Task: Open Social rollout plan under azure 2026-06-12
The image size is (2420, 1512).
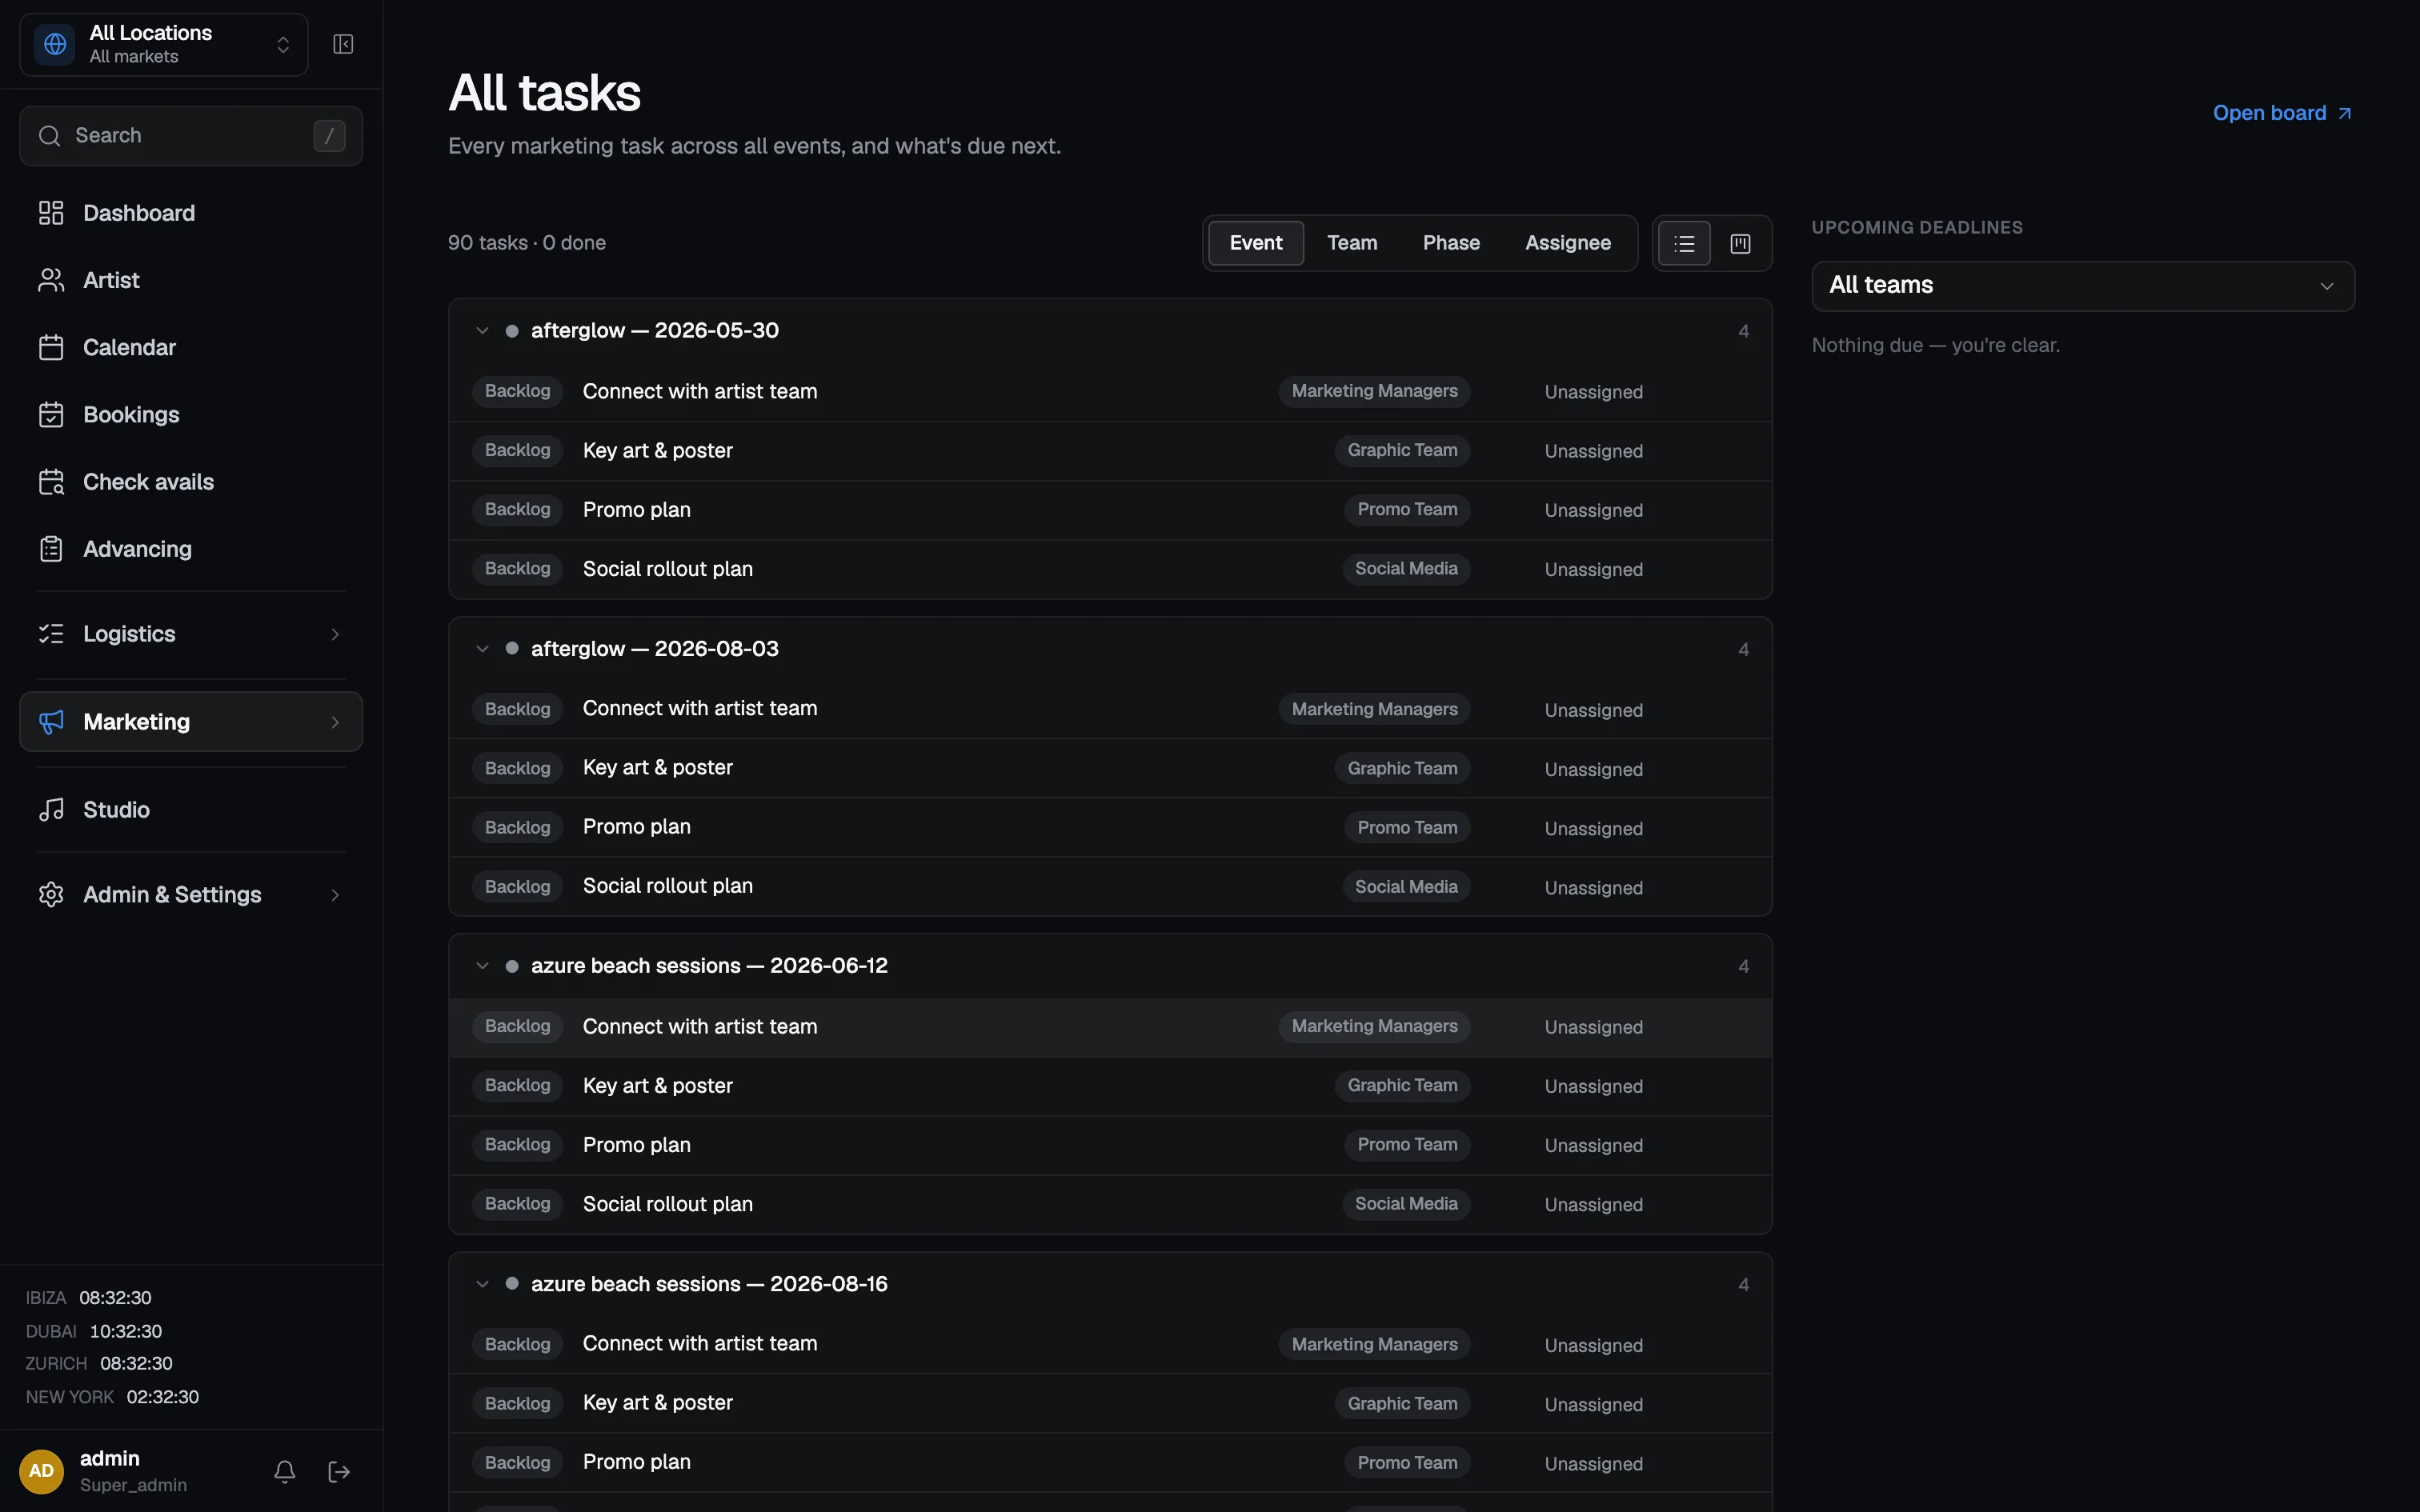Action: (x=668, y=1204)
